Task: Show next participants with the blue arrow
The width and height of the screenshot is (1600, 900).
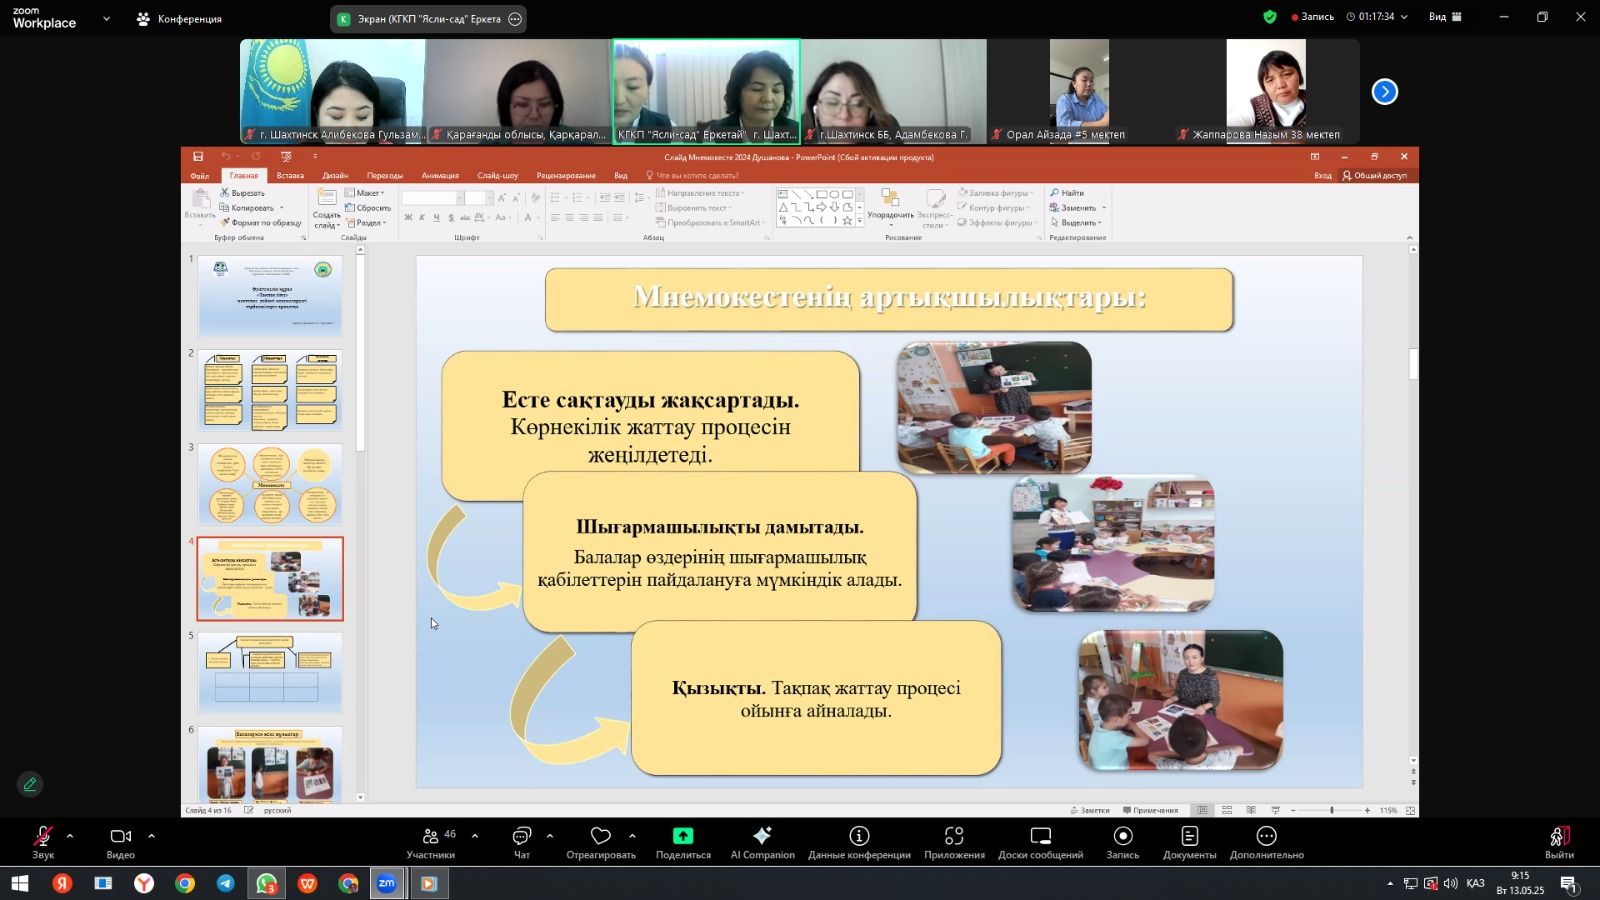Action: (1384, 92)
